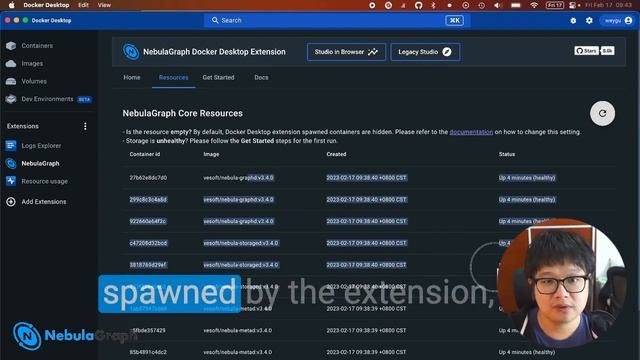Click the volume icon in menu bar
Viewport: 640px width, 360px height.
tap(498, 5)
